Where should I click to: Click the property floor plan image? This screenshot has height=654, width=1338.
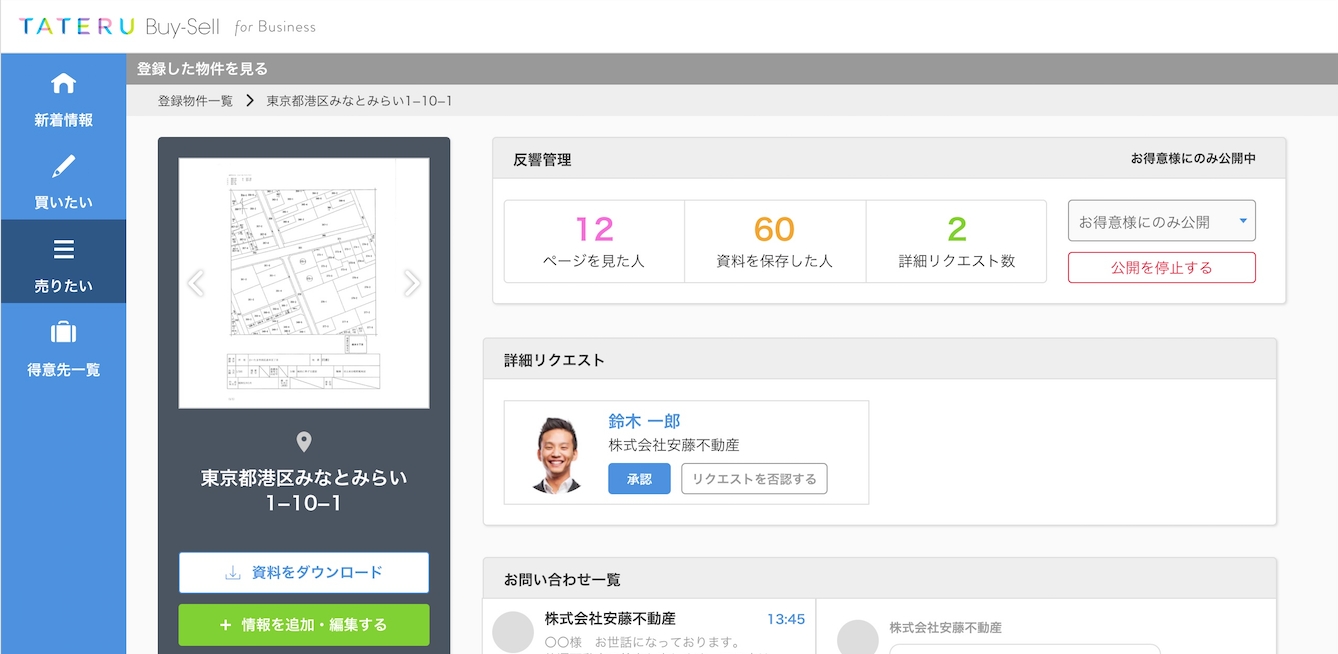coord(303,283)
